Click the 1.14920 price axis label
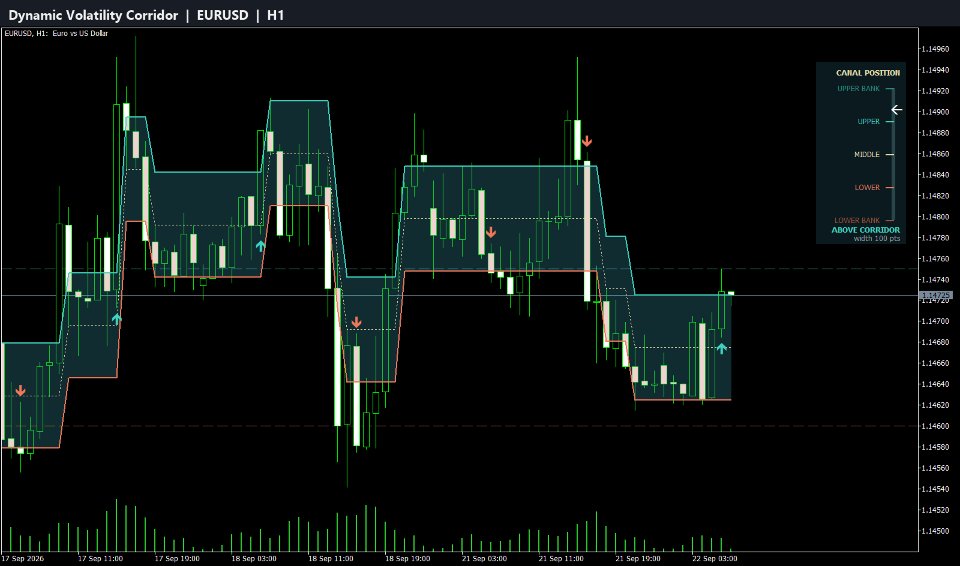Screen dimensions: 960x566 coord(934,91)
